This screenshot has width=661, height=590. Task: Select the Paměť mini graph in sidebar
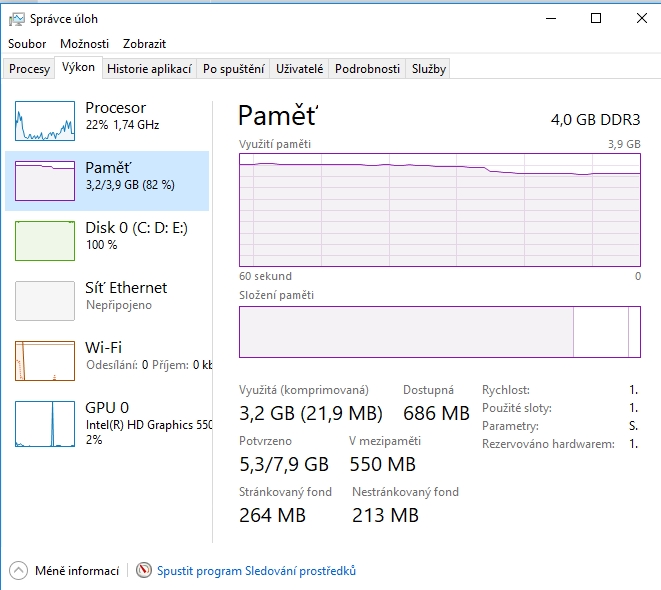[45, 181]
